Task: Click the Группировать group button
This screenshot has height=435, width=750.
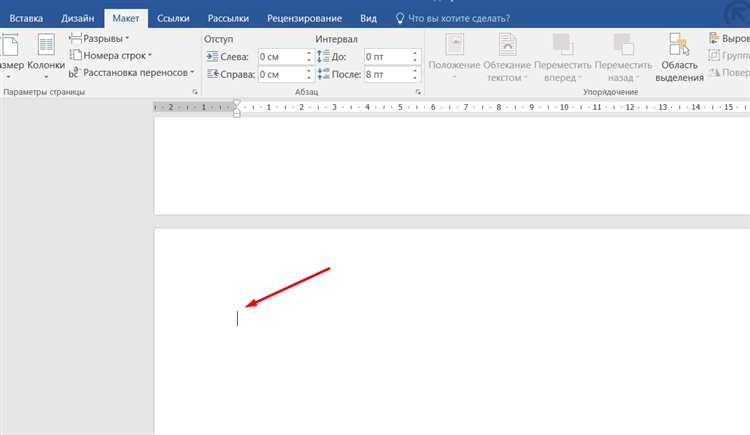Action: [729, 56]
